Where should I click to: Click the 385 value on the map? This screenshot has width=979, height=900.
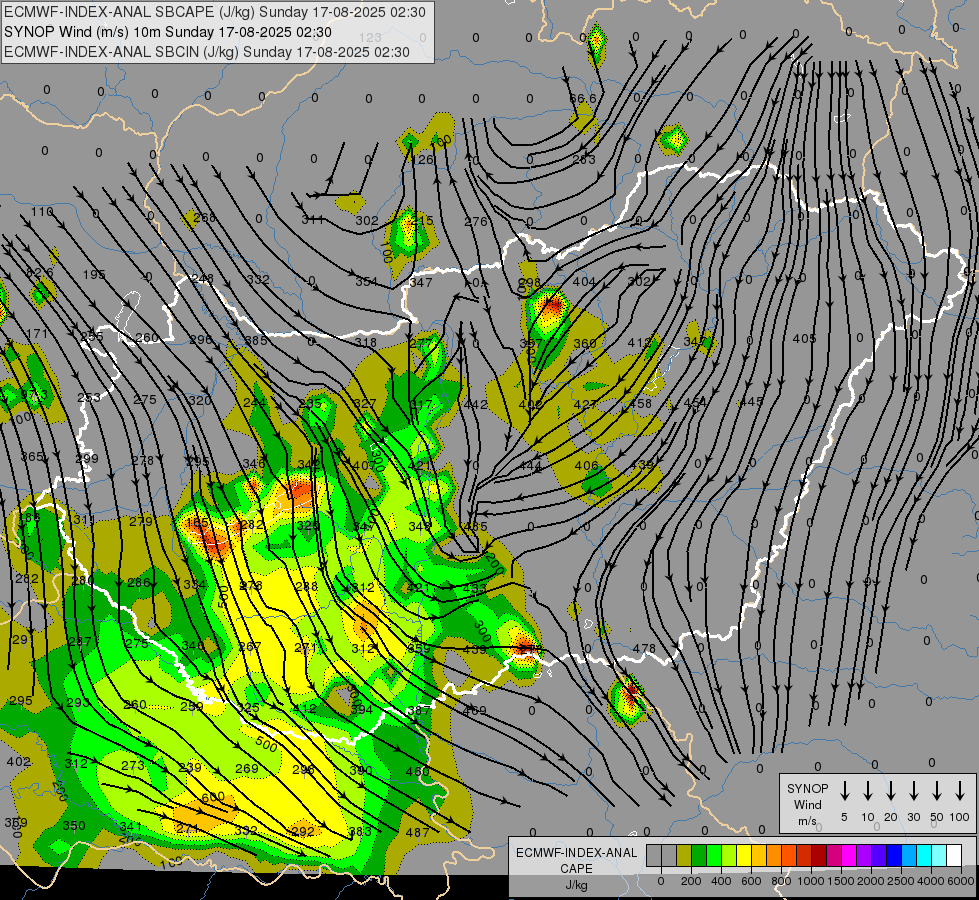click(x=256, y=340)
